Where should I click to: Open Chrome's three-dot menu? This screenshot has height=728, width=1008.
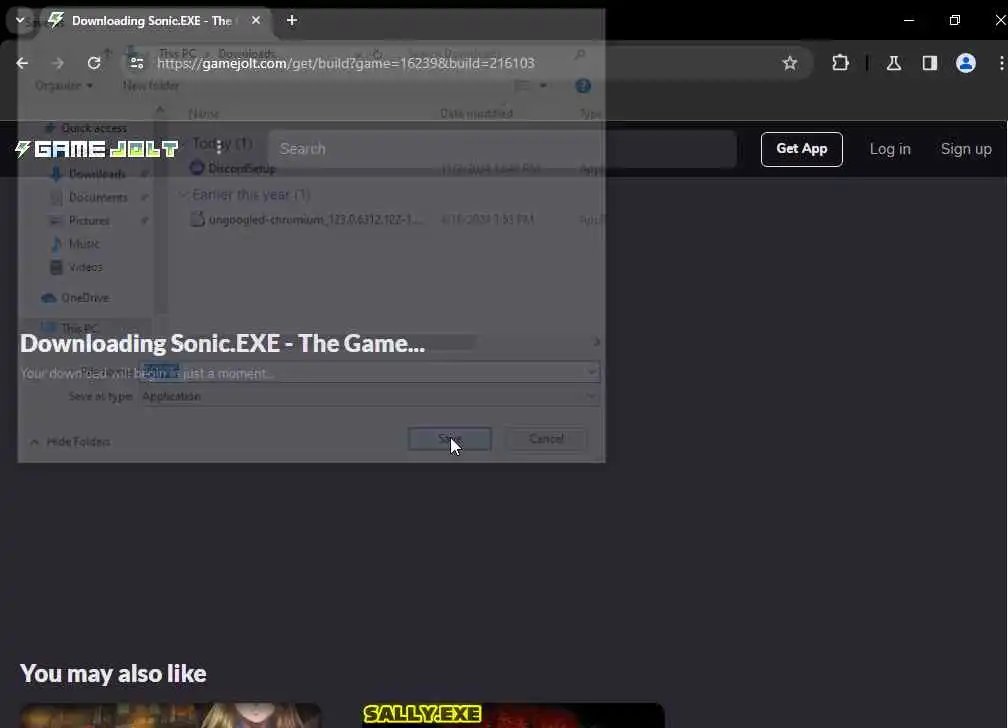(1001, 63)
